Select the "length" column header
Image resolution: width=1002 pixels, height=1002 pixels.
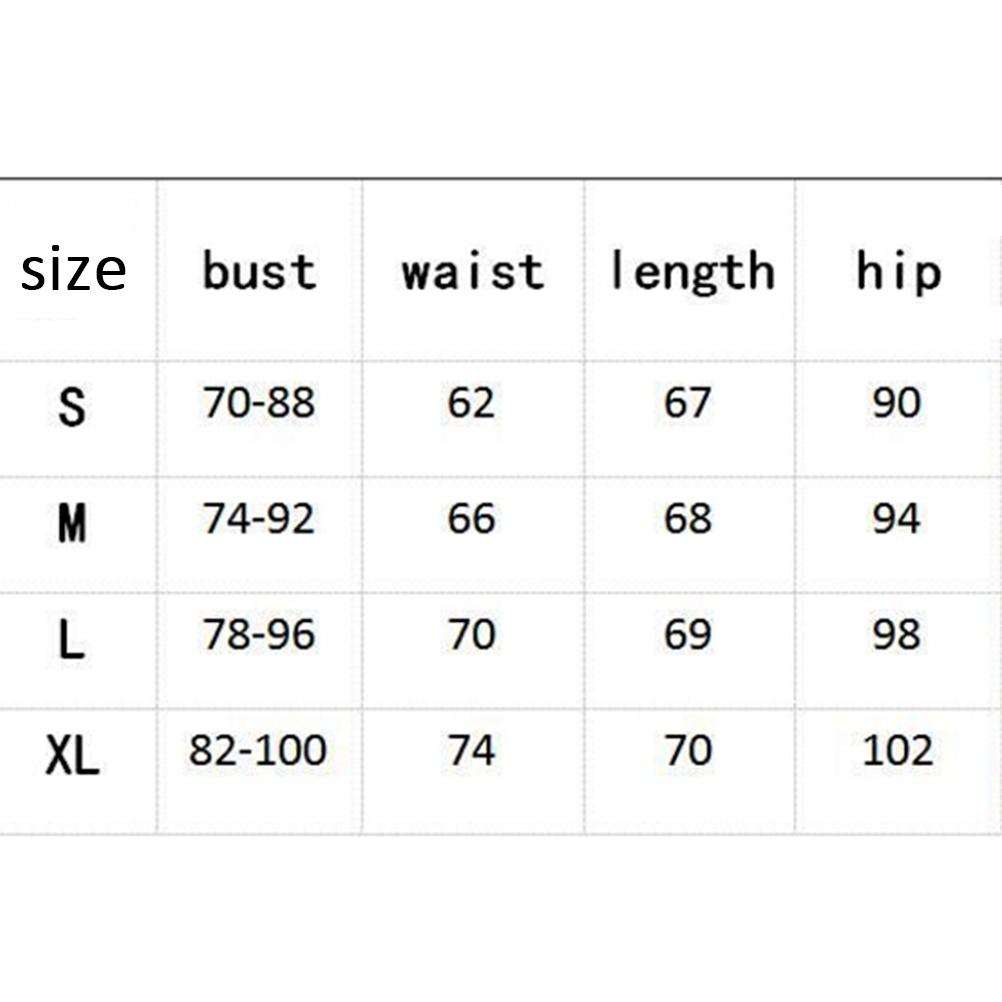click(x=692, y=271)
